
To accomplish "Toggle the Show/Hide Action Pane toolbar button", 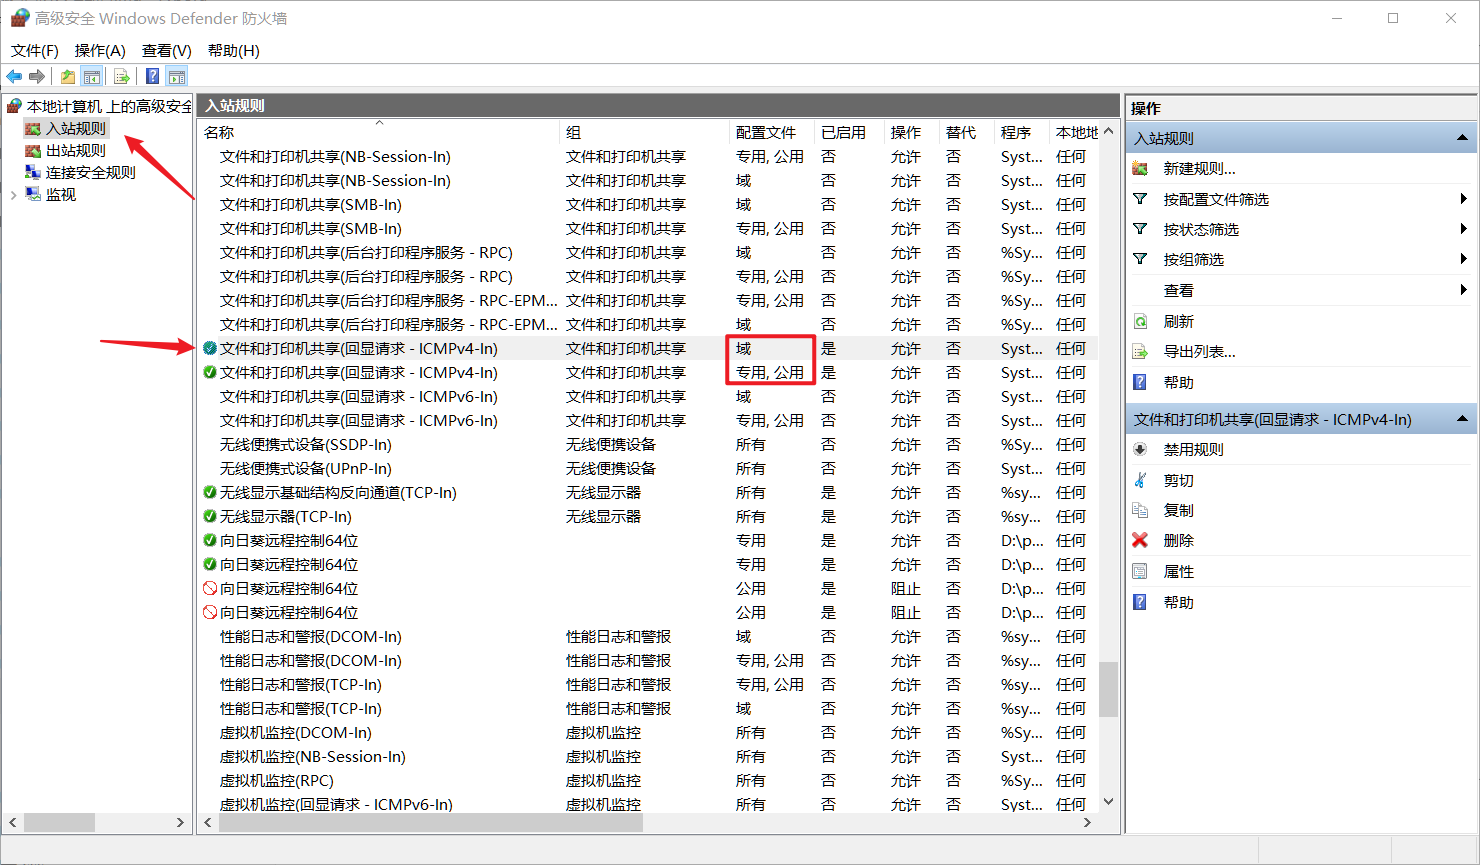I will tap(177, 77).
